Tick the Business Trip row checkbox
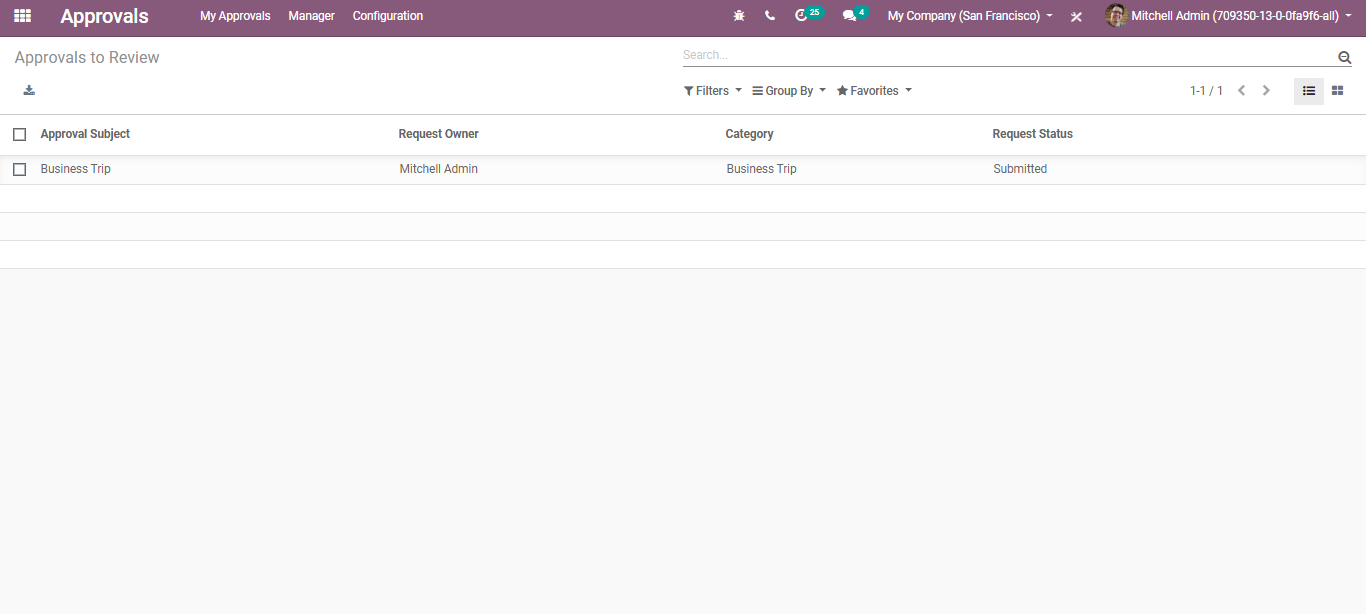This screenshot has height=614, width=1366. point(19,169)
